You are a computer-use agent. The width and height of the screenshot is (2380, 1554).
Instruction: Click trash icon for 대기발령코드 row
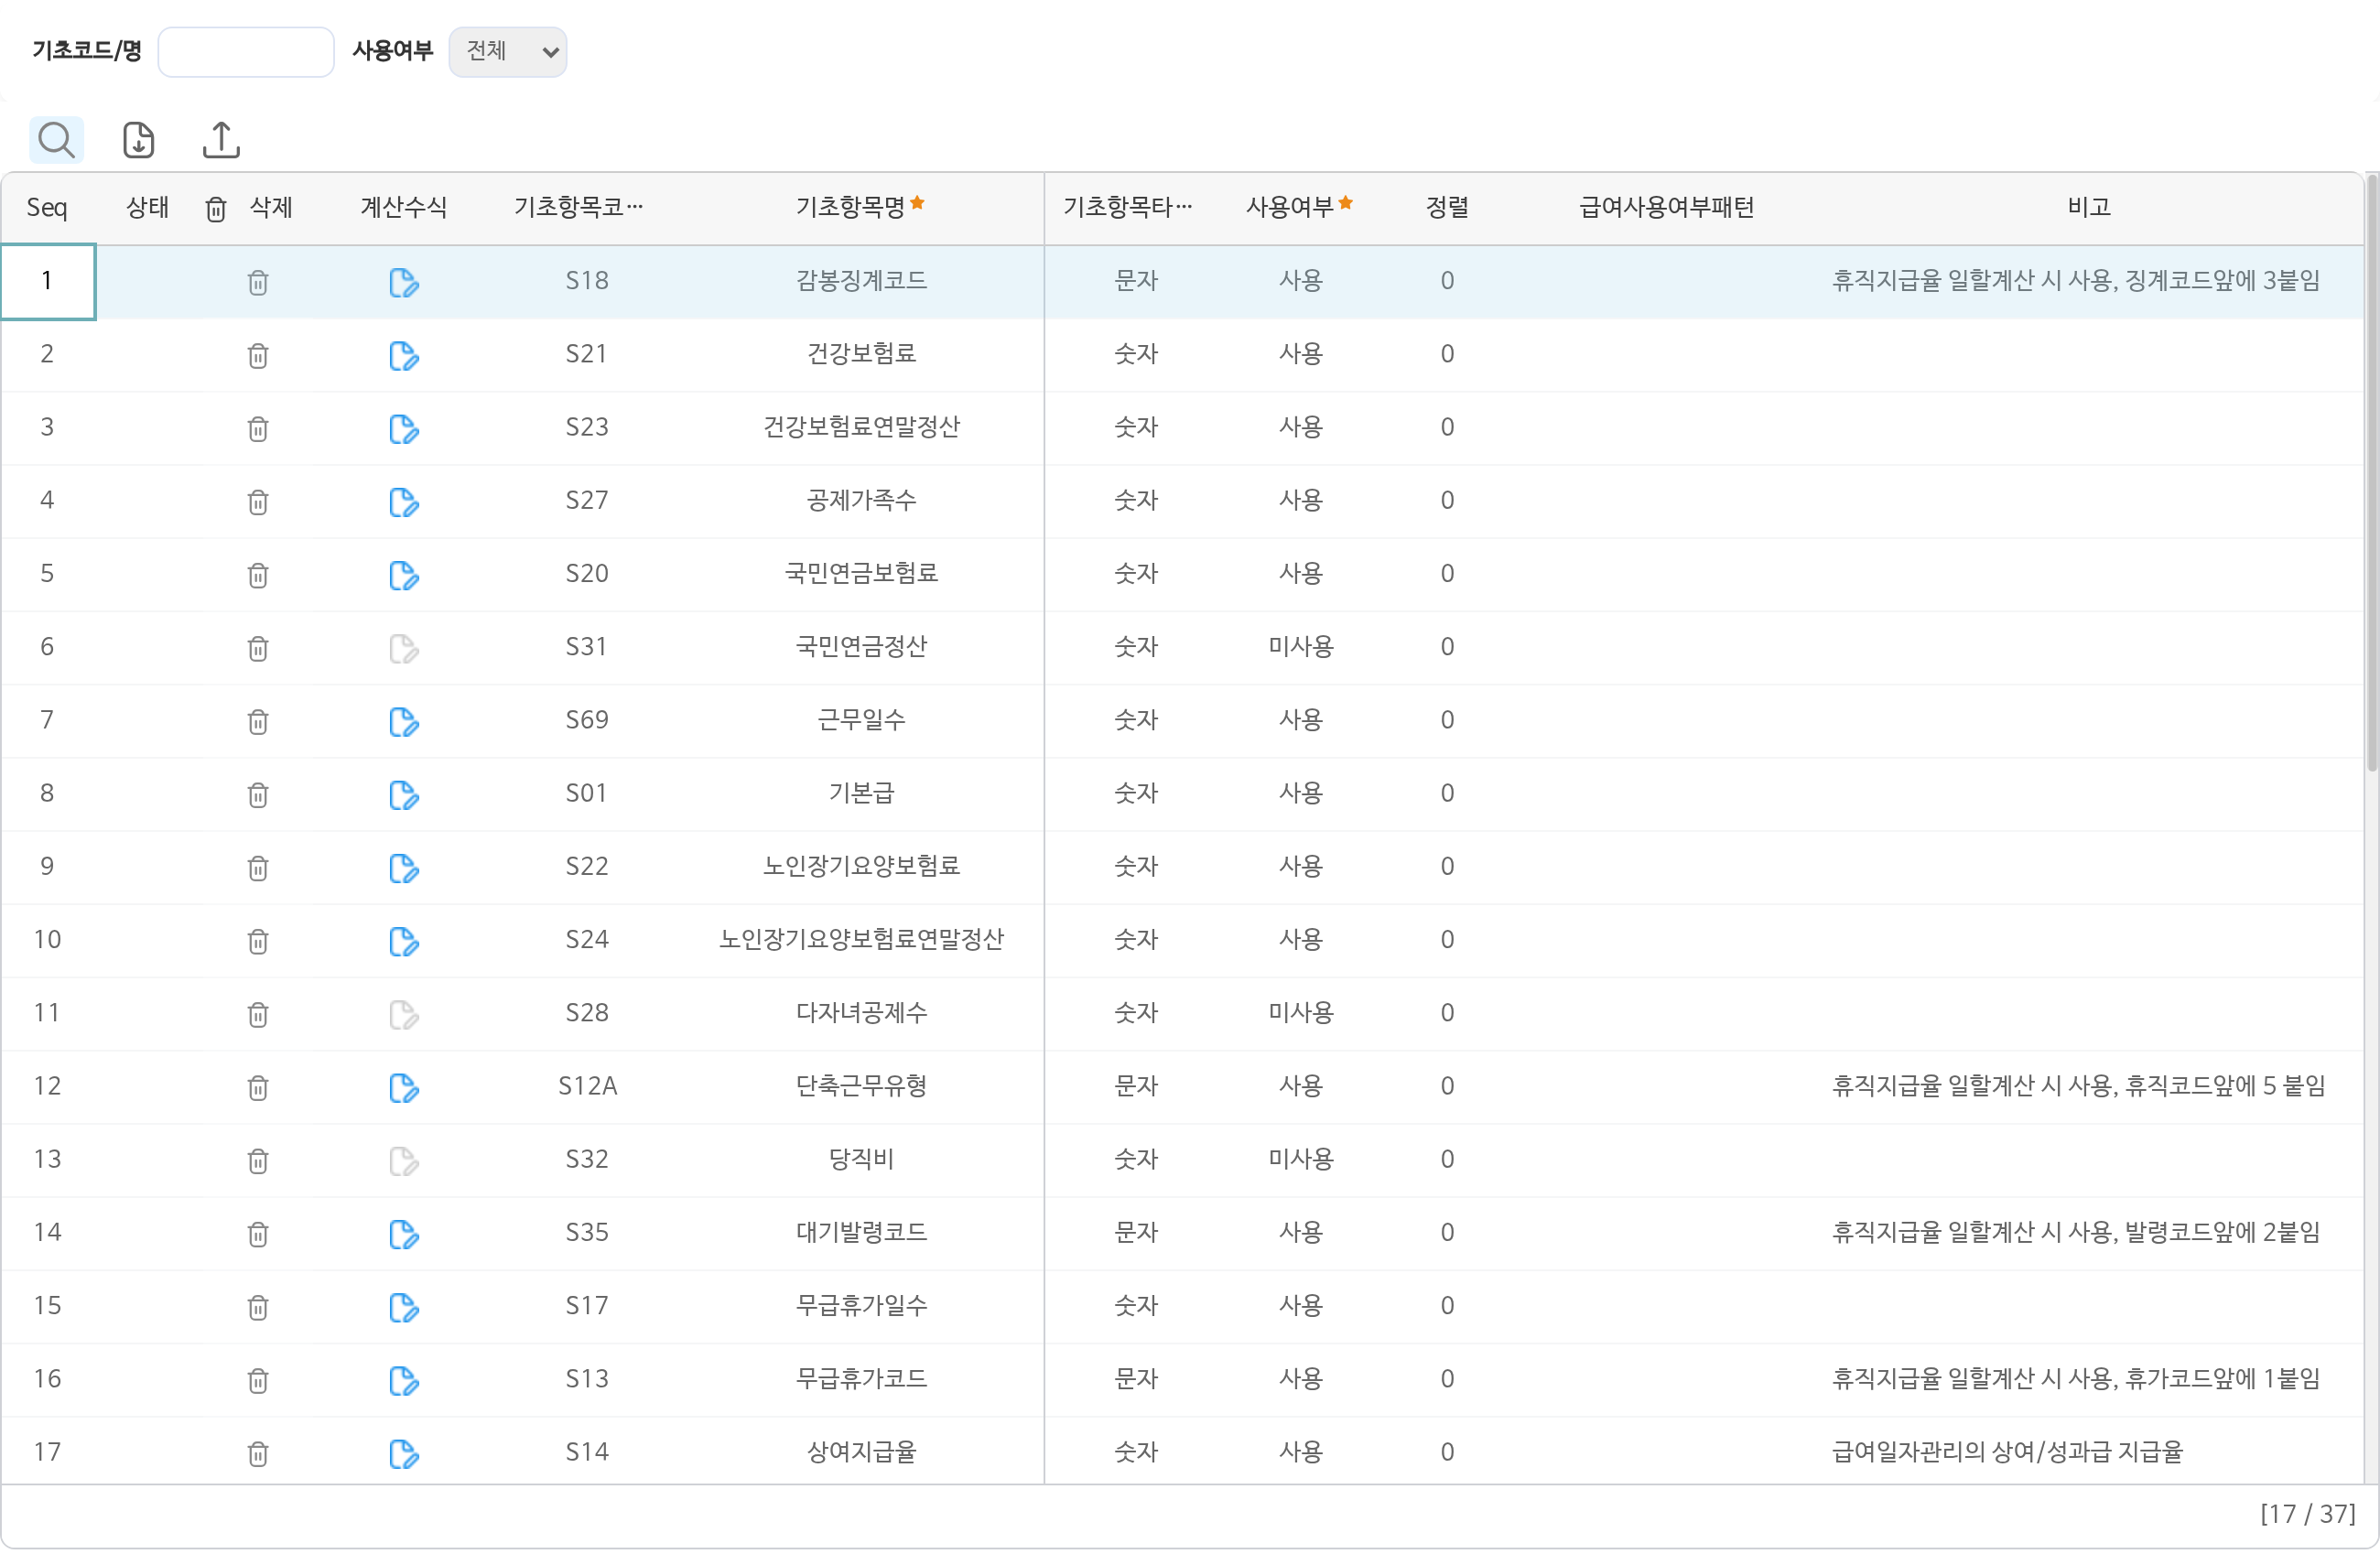[258, 1234]
